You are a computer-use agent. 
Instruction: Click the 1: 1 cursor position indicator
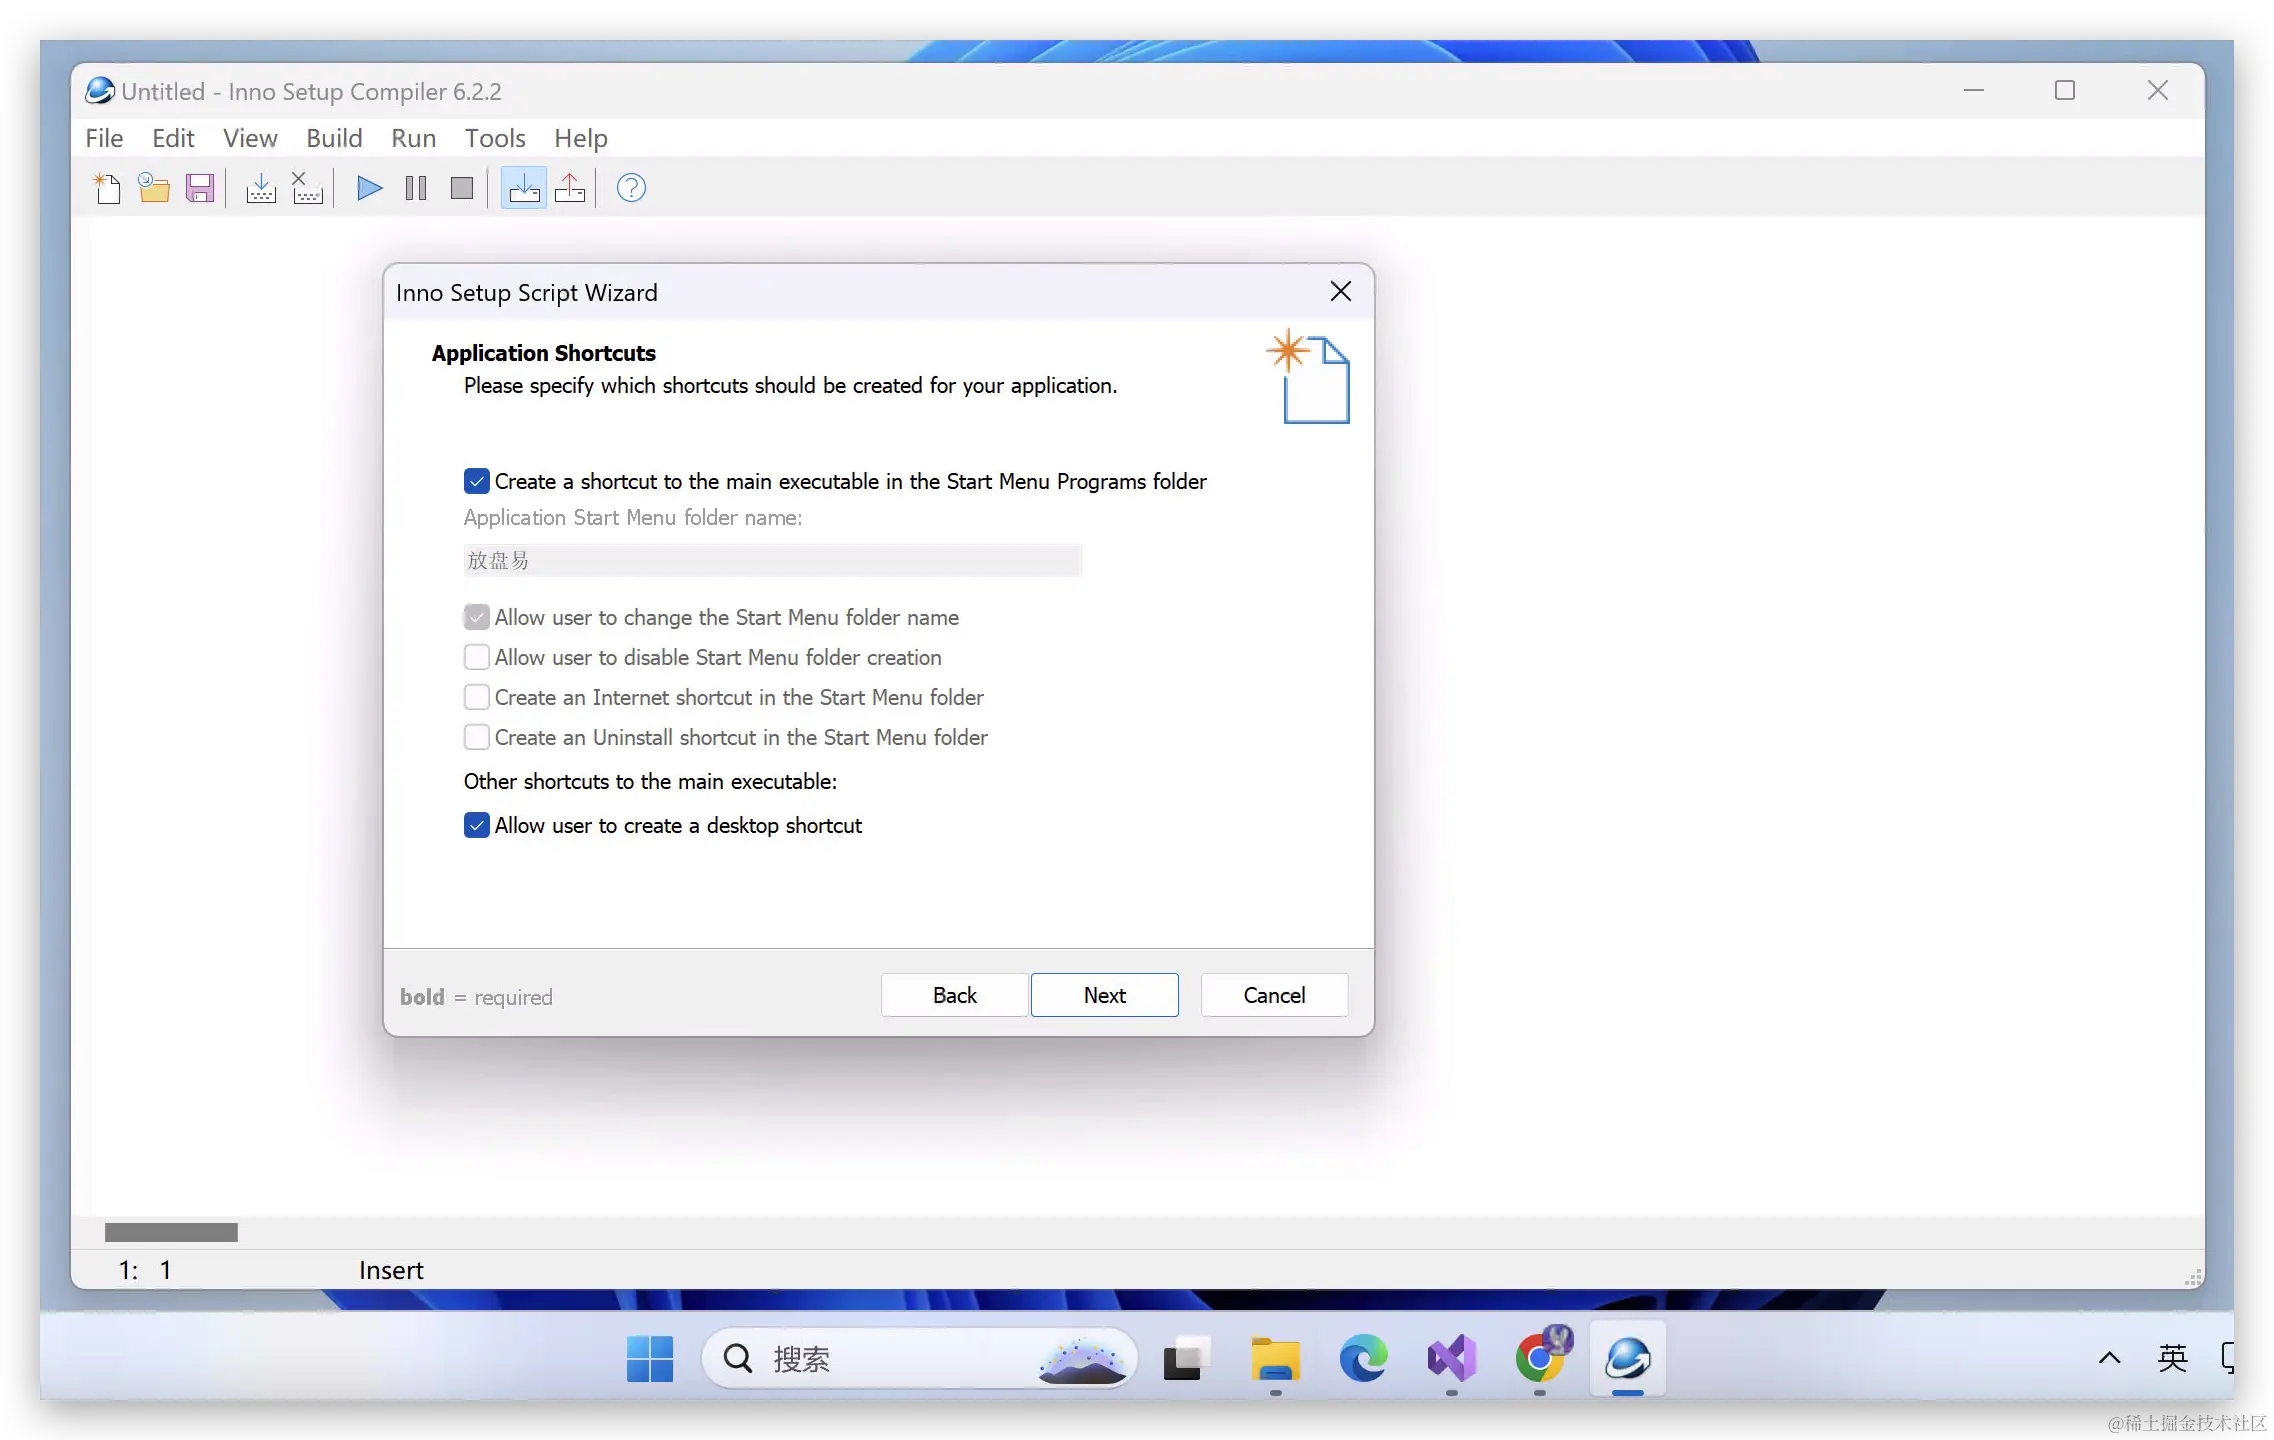pyautogui.click(x=145, y=1270)
